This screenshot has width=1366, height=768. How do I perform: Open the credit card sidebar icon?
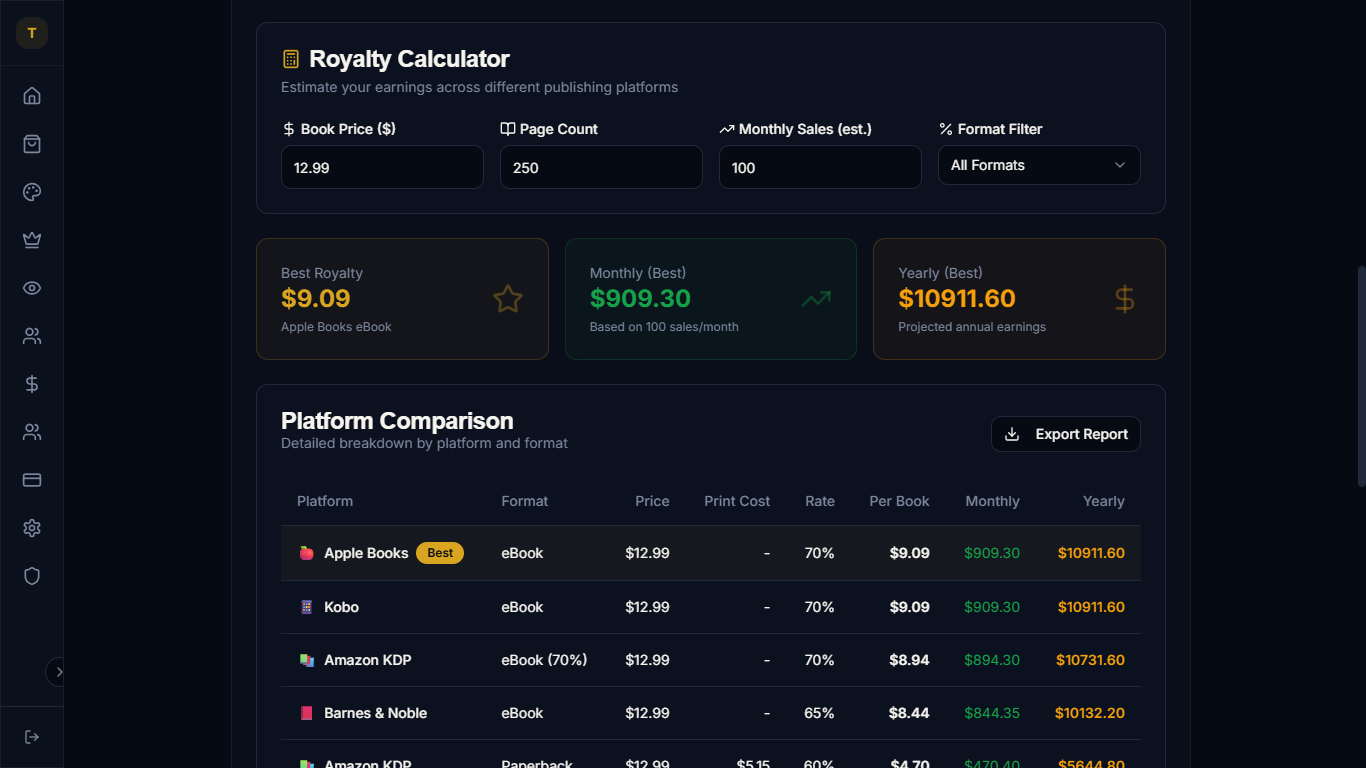click(32, 480)
